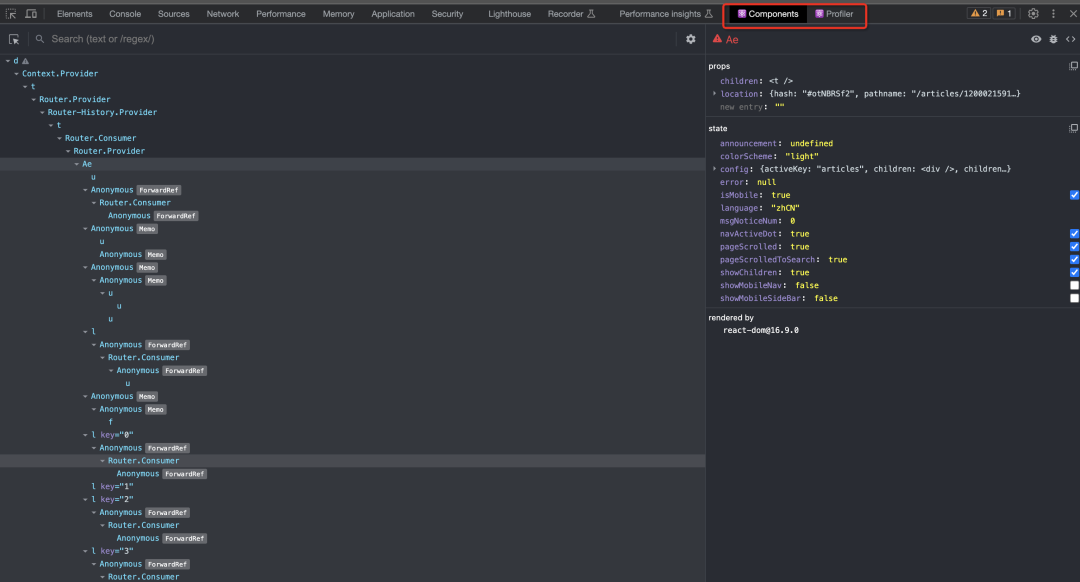Switch to the Elements tab
This screenshot has width=1080, height=582.
[74, 14]
